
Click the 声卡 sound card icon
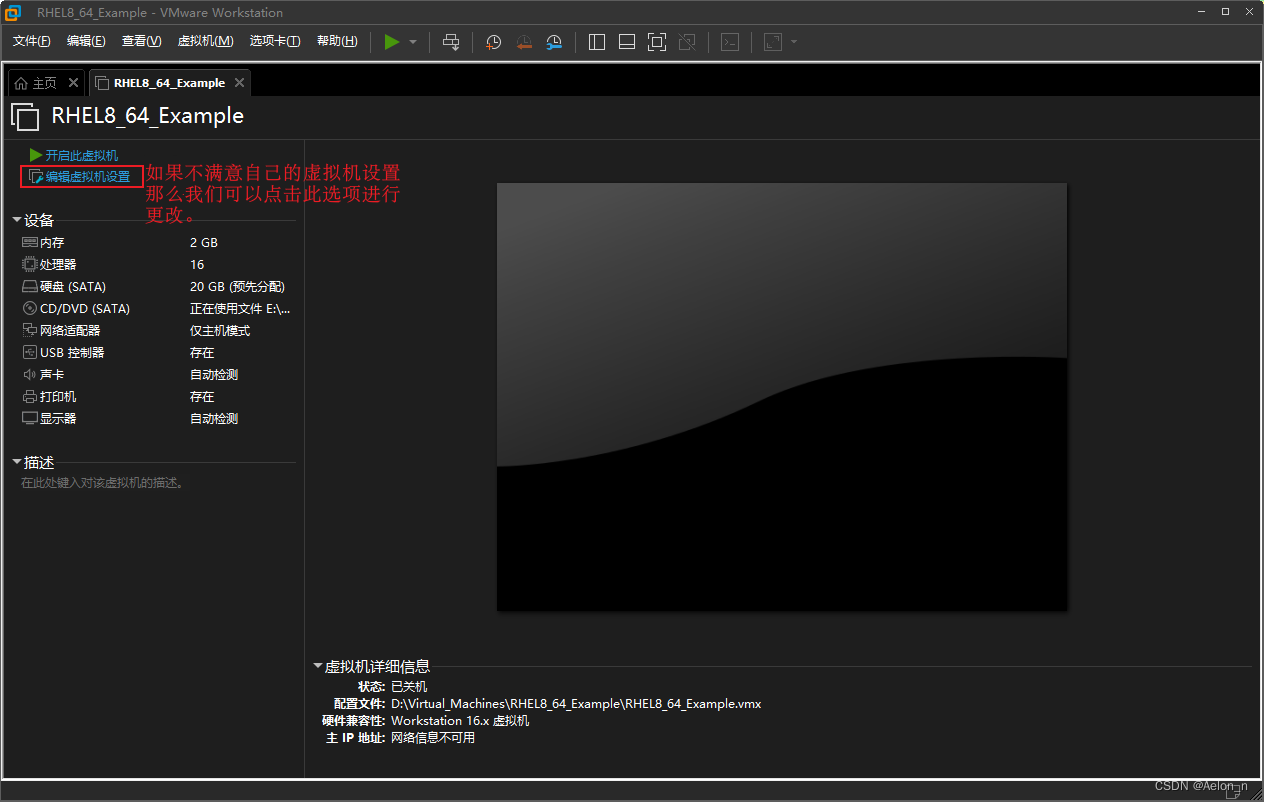coord(30,374)
